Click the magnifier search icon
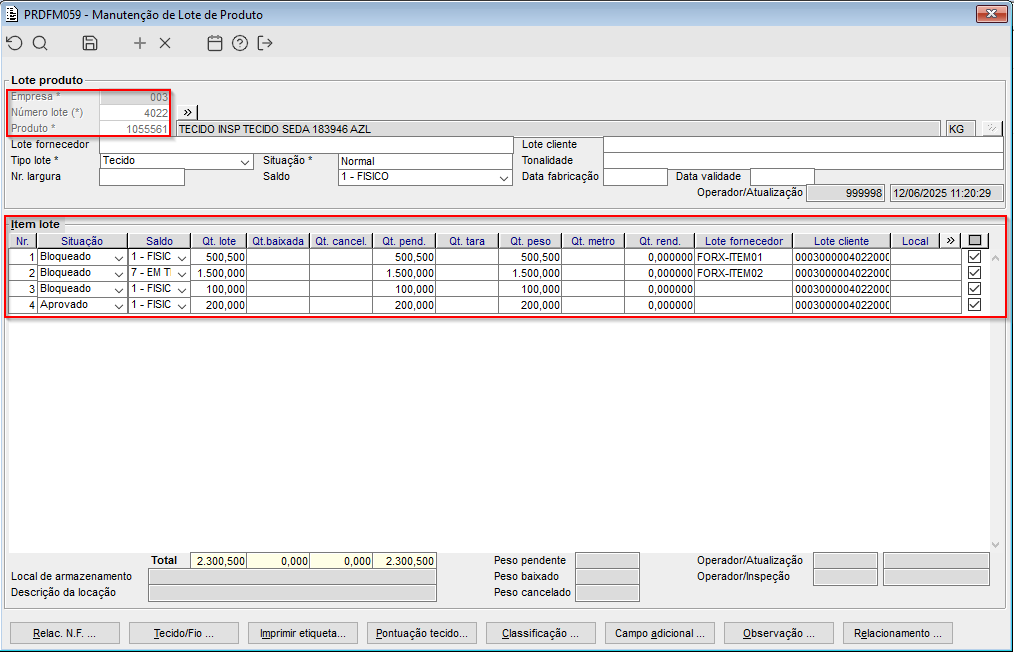 (40, 43)
